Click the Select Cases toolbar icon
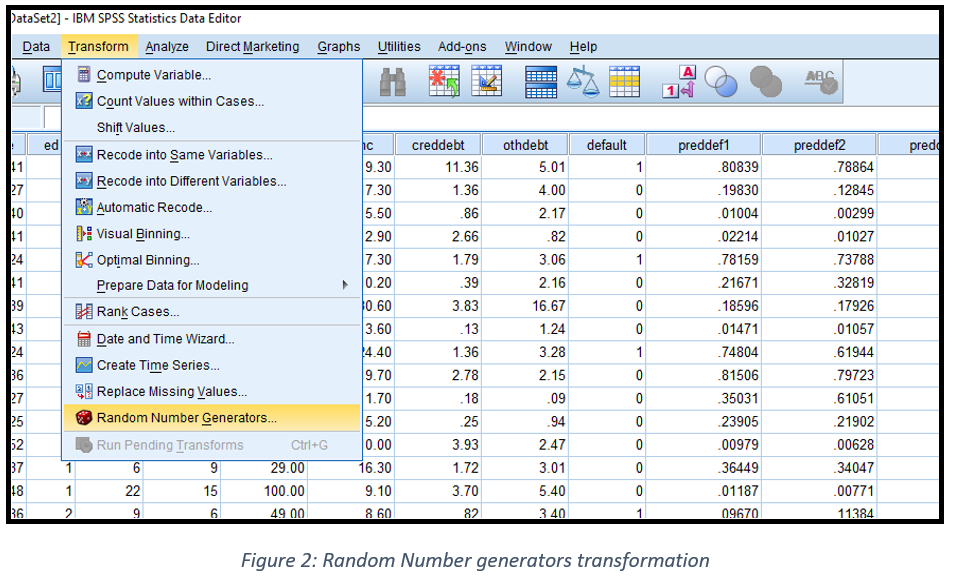This screenshot has height=576, width=953. coord(624,82)
